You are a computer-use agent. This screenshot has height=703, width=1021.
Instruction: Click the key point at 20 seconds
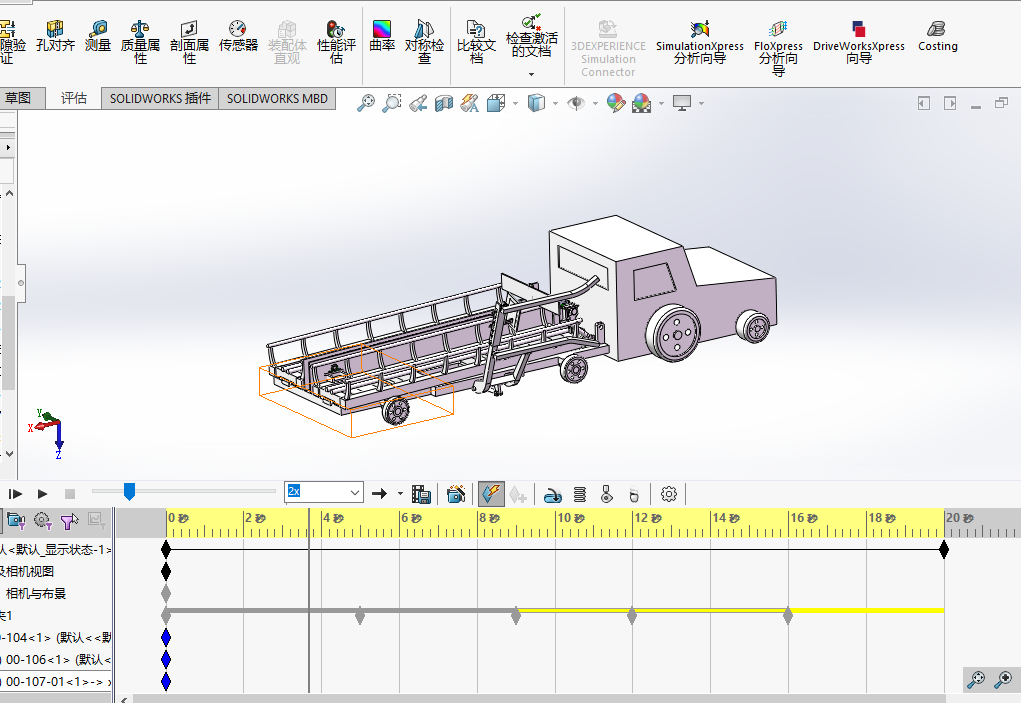[944, 549]
